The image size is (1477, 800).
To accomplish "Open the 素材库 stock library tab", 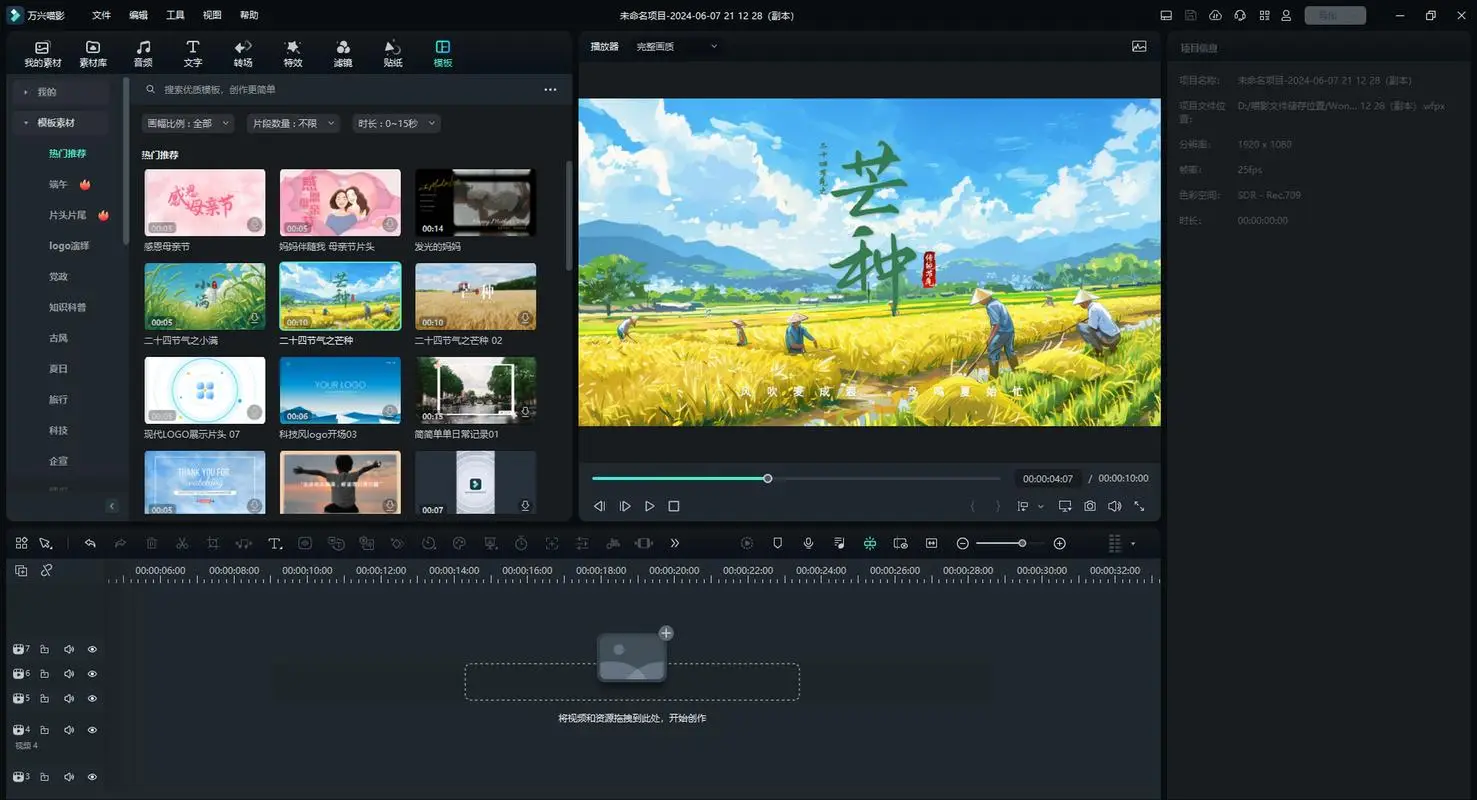I will coord(93,54).
